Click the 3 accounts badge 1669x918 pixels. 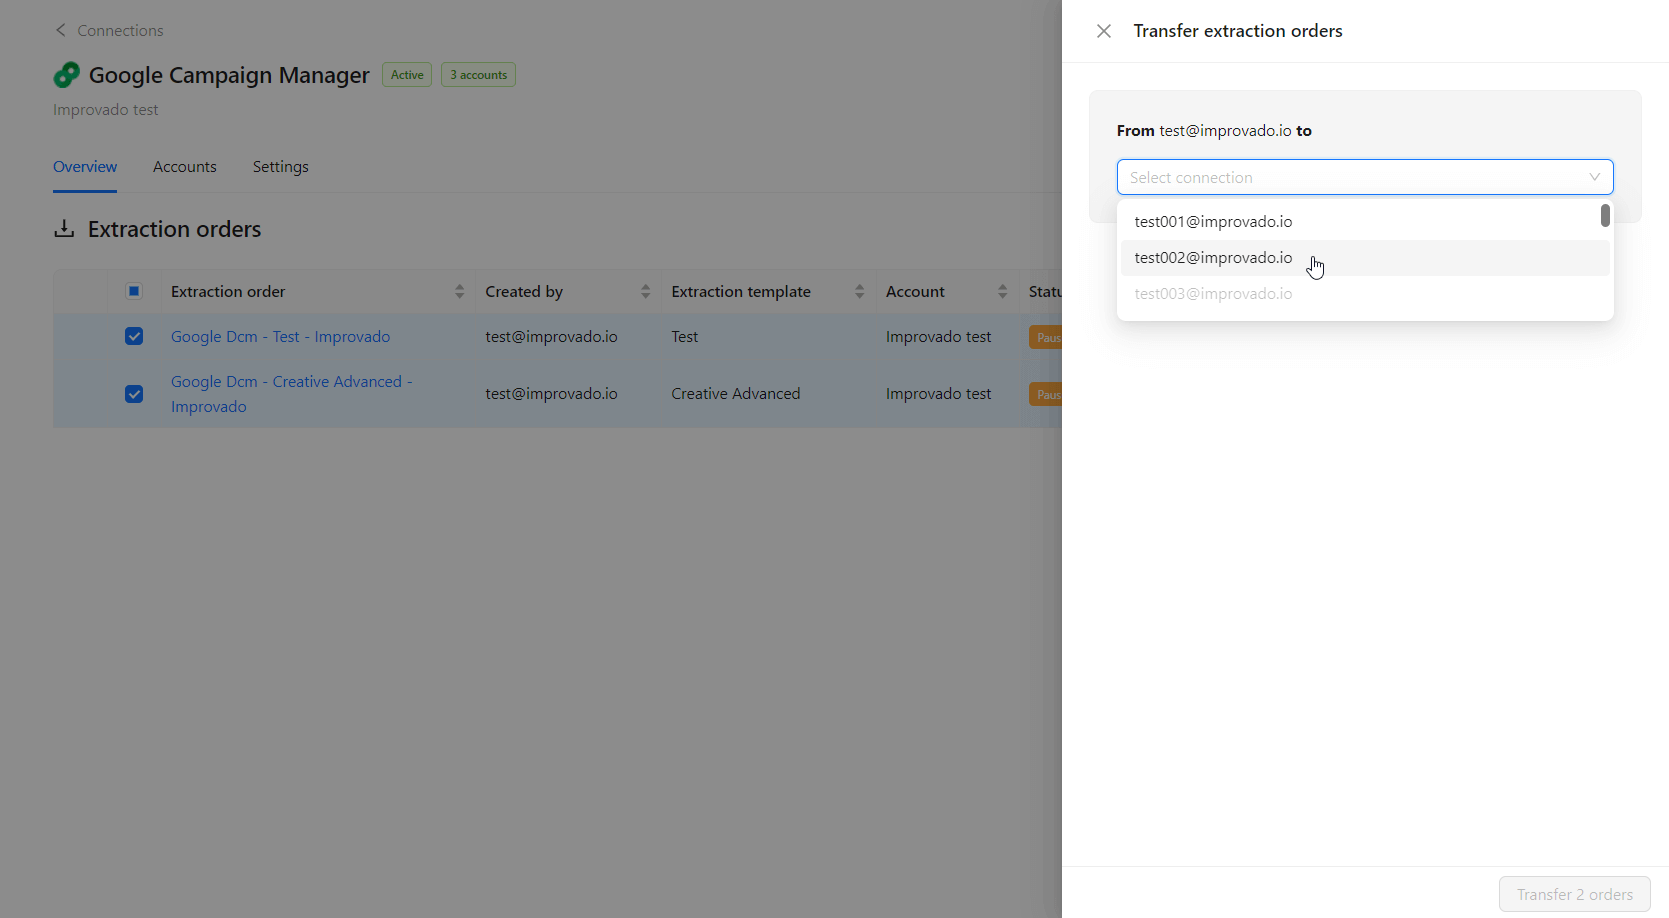click(478, 75)
